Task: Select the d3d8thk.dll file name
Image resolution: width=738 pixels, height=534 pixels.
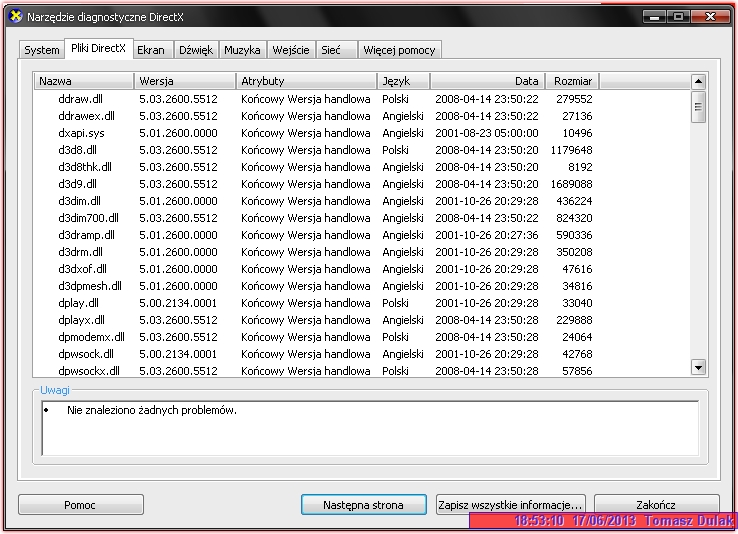Action: [x=85, y=167]
